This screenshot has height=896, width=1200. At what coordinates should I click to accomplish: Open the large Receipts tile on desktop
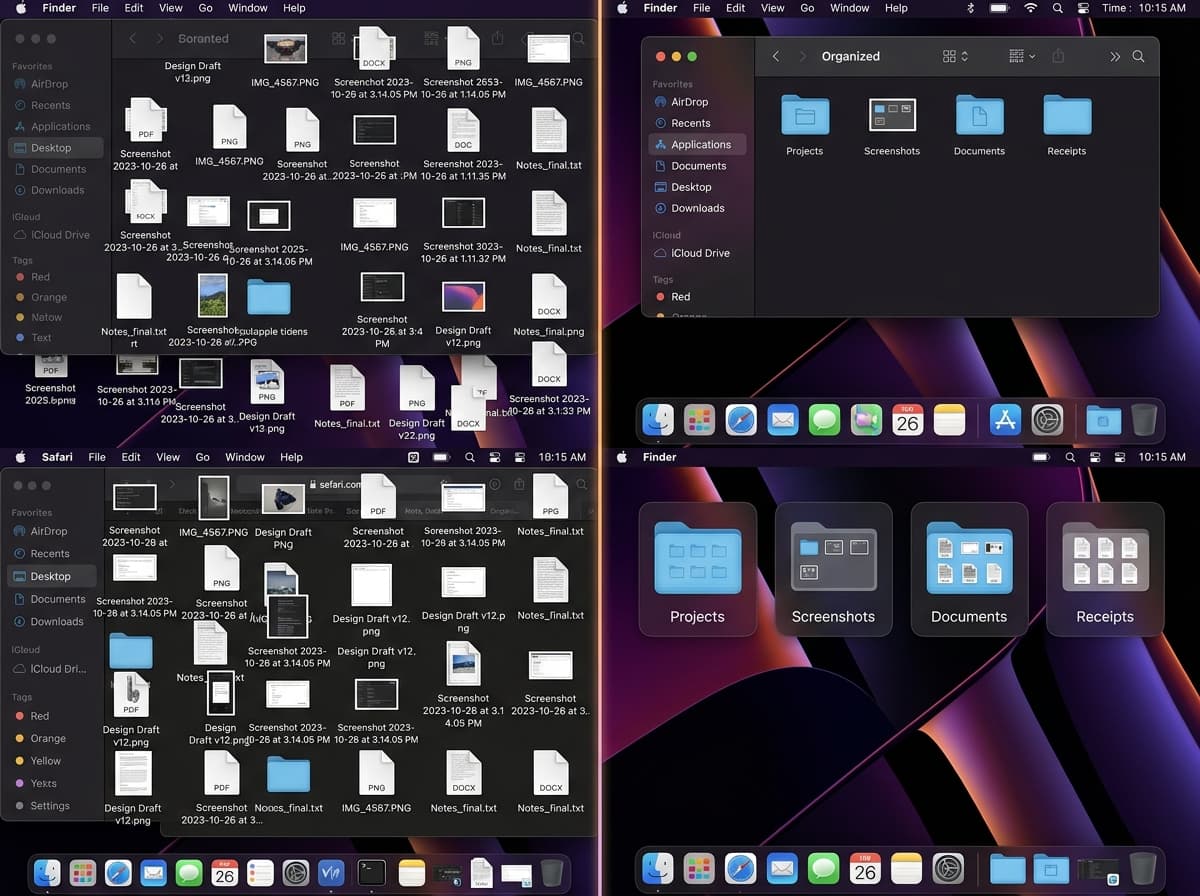(x=1105, y=569)
